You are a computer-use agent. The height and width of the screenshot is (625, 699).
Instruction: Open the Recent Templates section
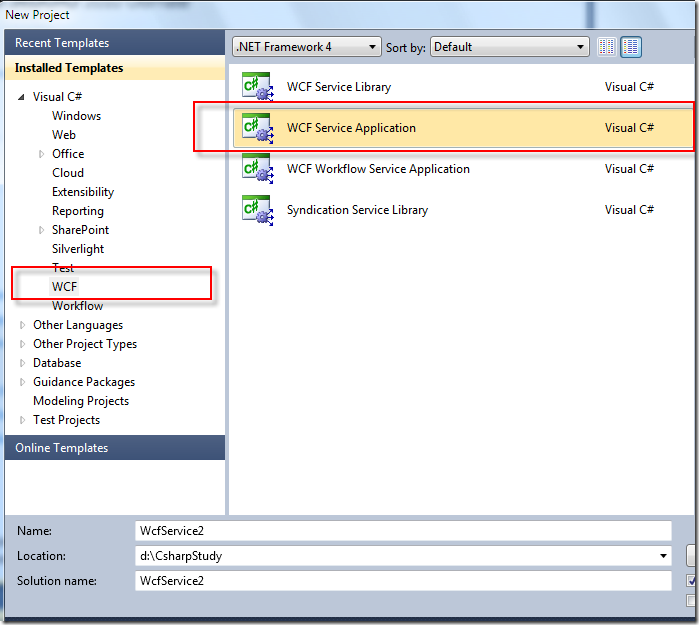pos(115,43)
